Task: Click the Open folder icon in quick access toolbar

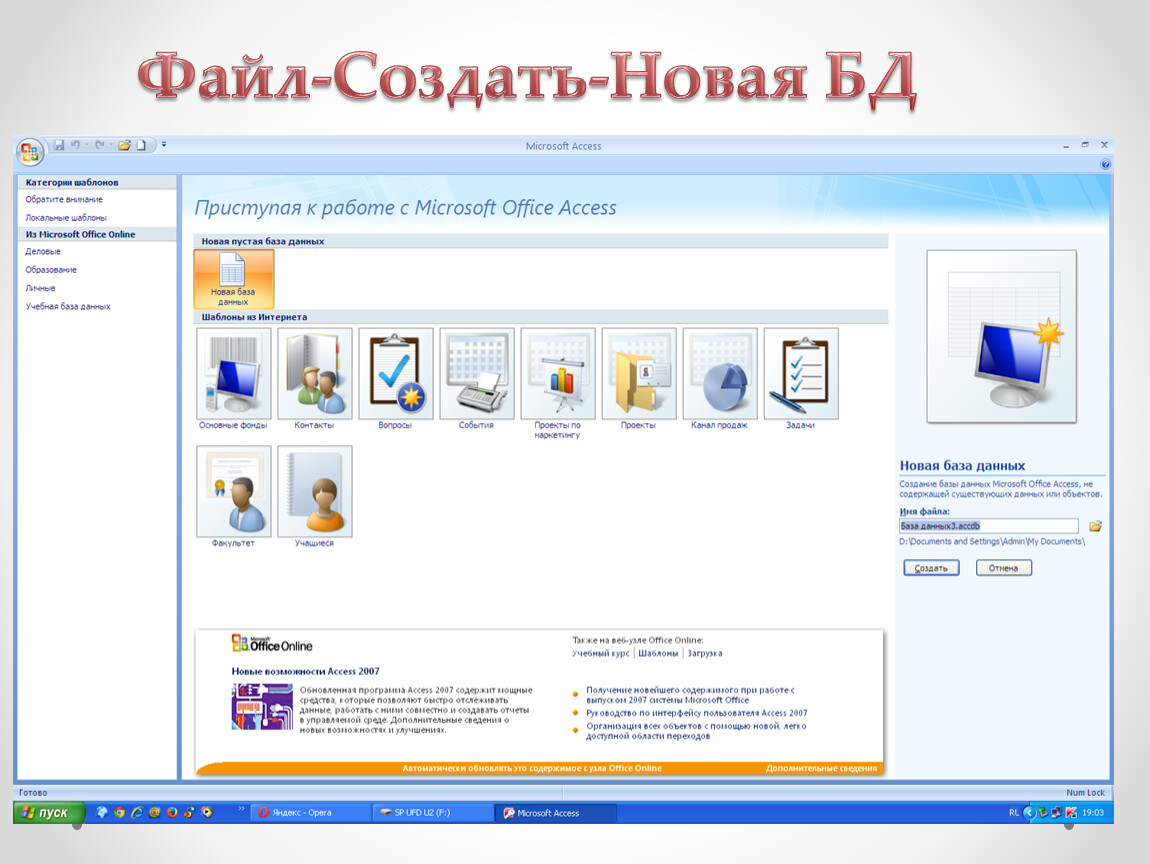Action: (125, 145)
